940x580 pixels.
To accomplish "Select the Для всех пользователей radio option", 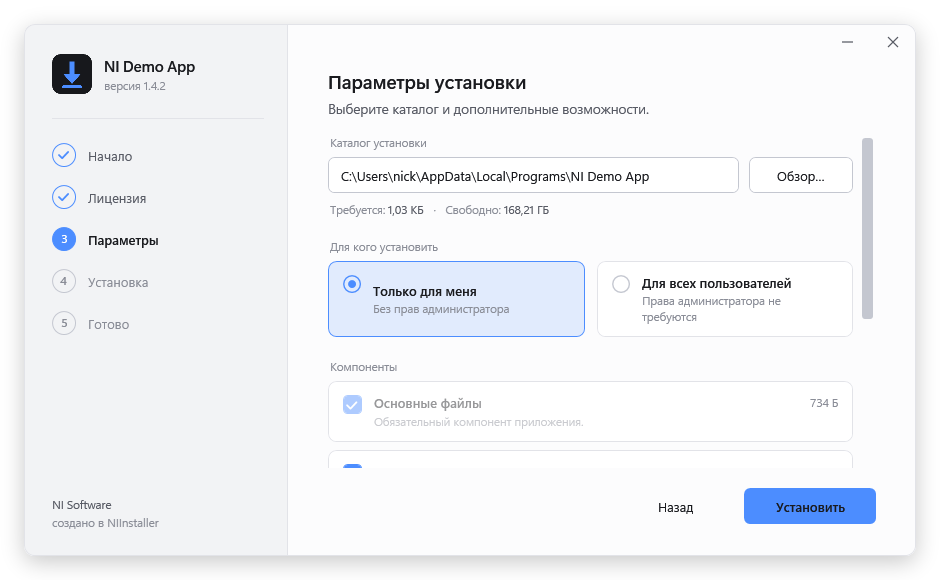I will (x=725, y=299).
